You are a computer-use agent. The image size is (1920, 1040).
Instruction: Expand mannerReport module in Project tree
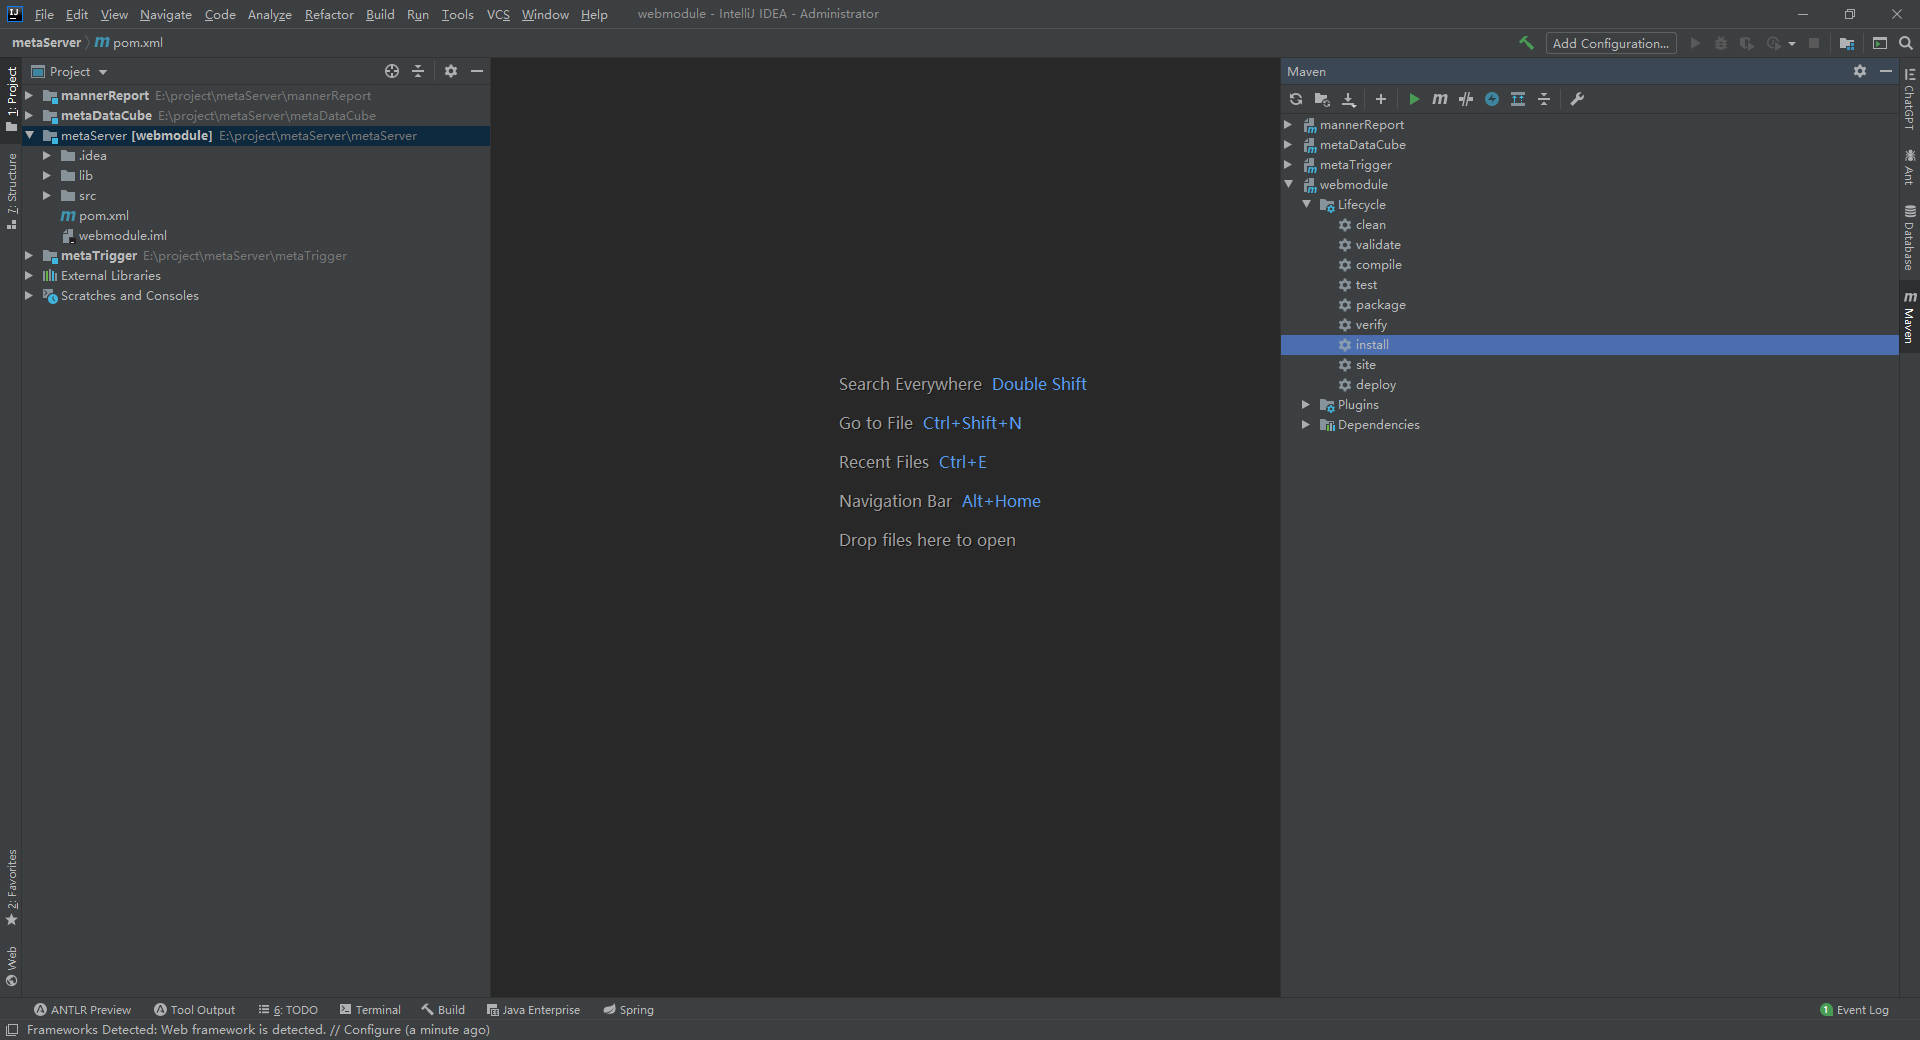29,95
